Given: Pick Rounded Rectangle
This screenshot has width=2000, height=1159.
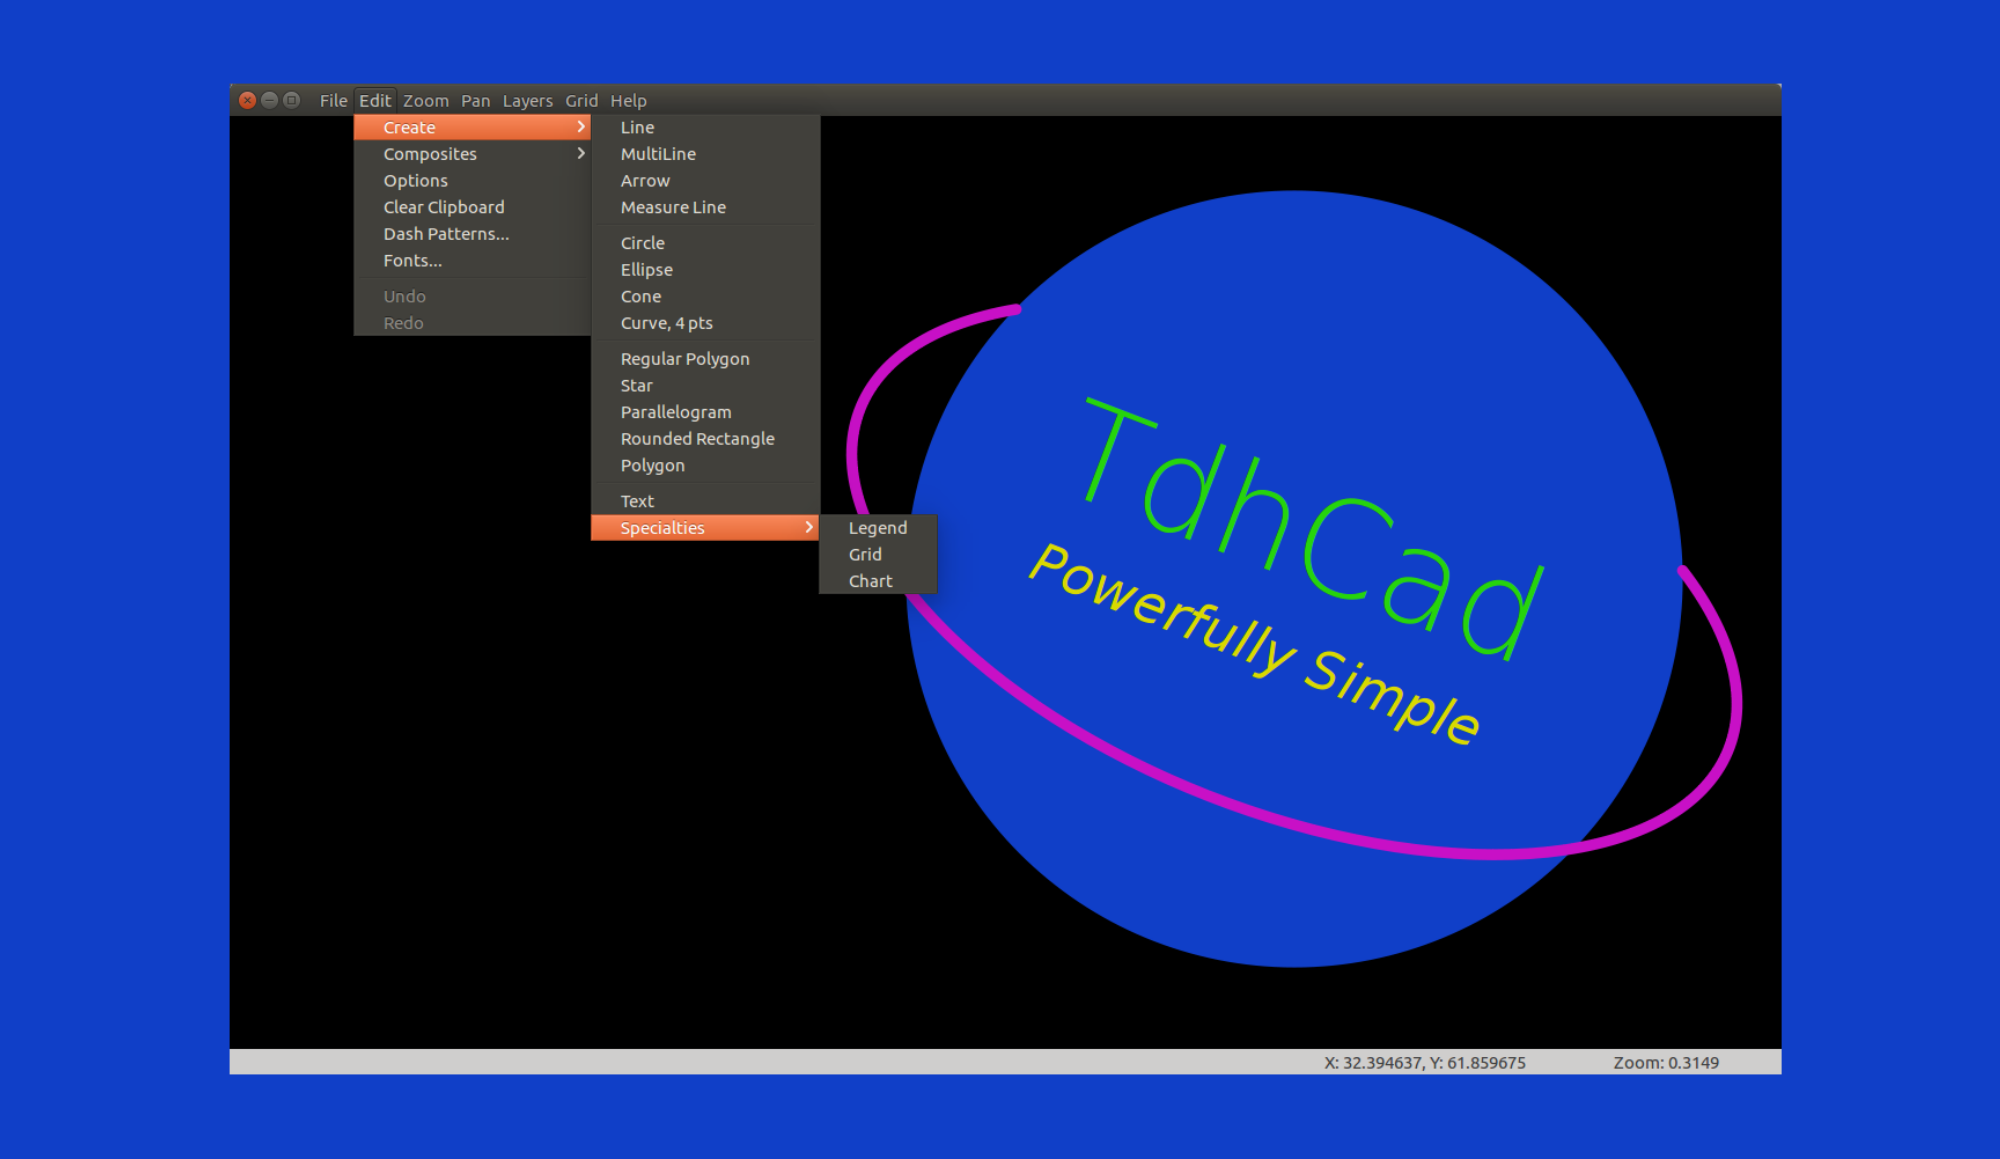Looking at the screenshot, I should click(x=706, y=439).
